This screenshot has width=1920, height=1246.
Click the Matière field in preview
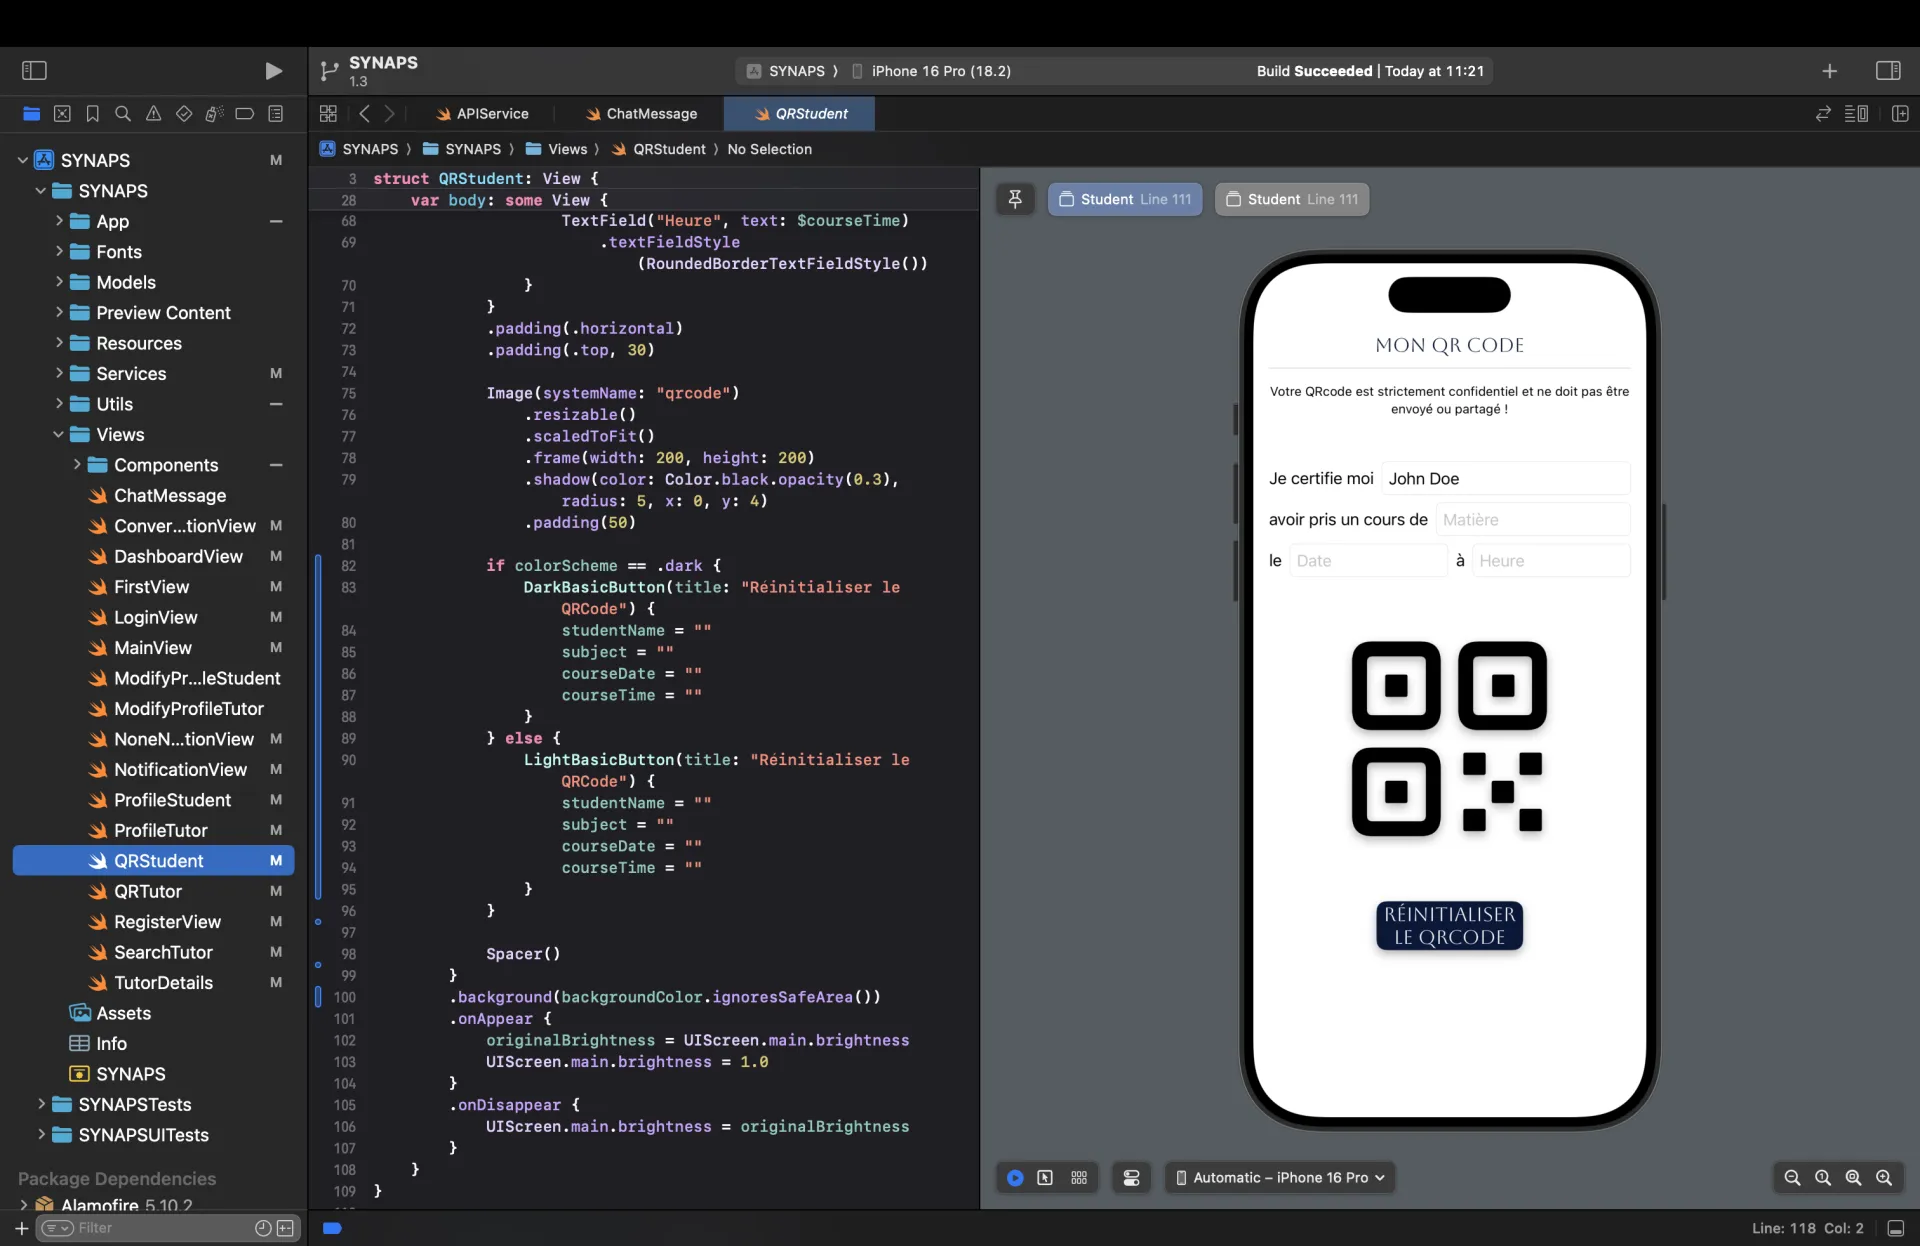coord(1532,519)
